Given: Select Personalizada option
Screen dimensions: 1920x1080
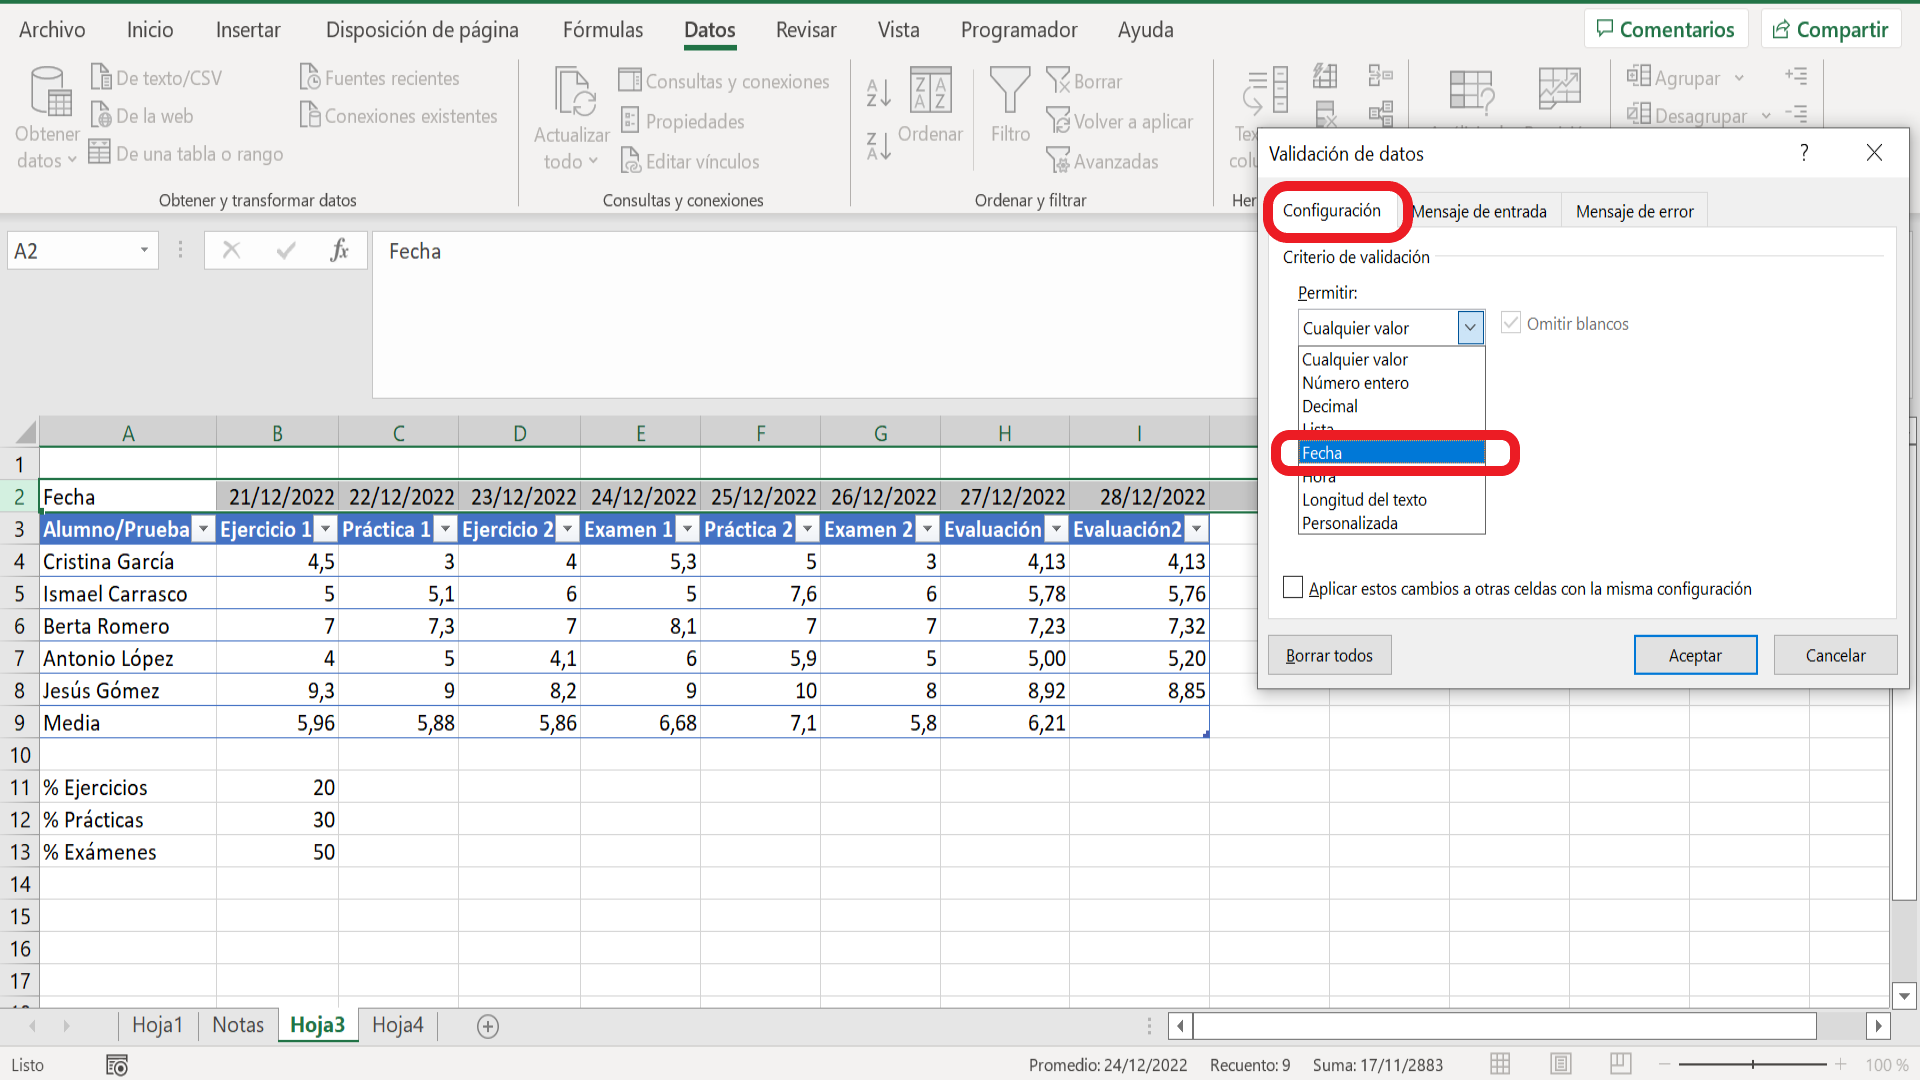Looking at the screenshot, I should [1391, 523].
